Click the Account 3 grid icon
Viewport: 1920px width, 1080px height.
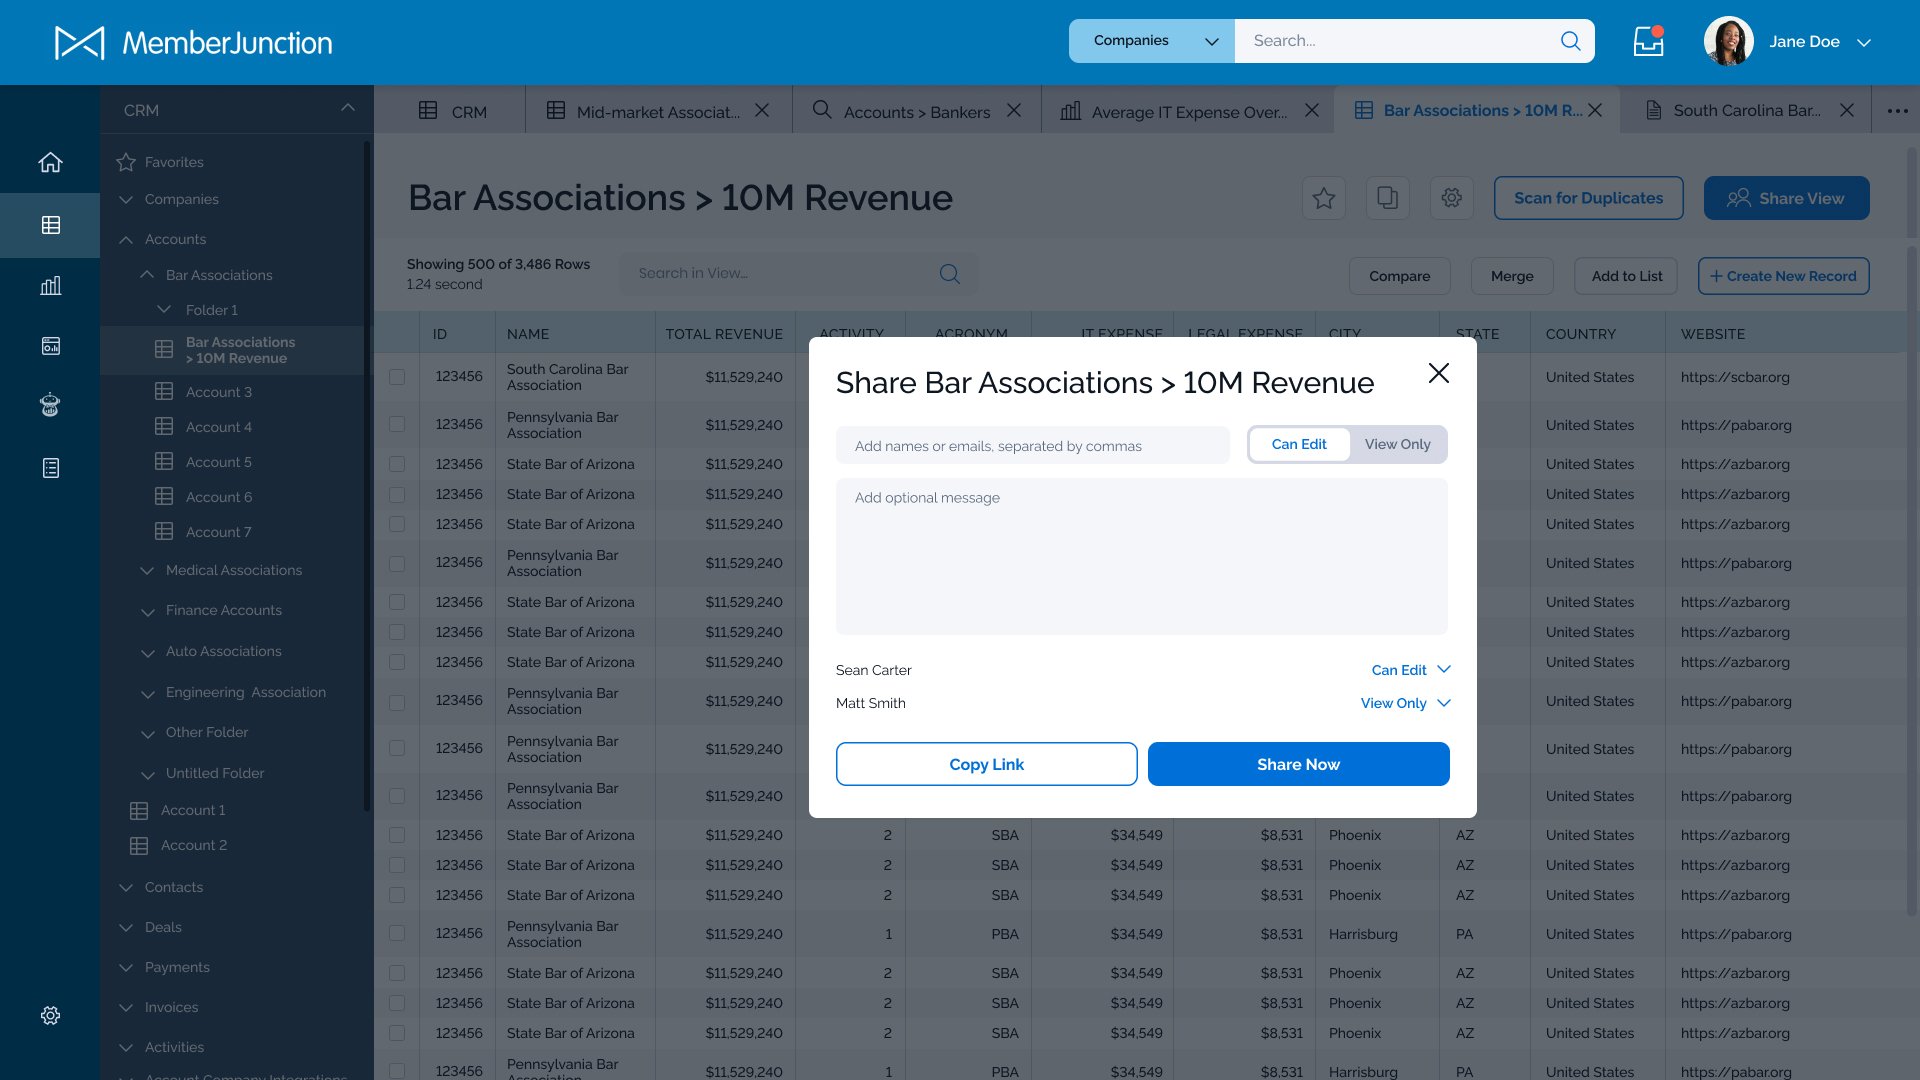point(164,391)
